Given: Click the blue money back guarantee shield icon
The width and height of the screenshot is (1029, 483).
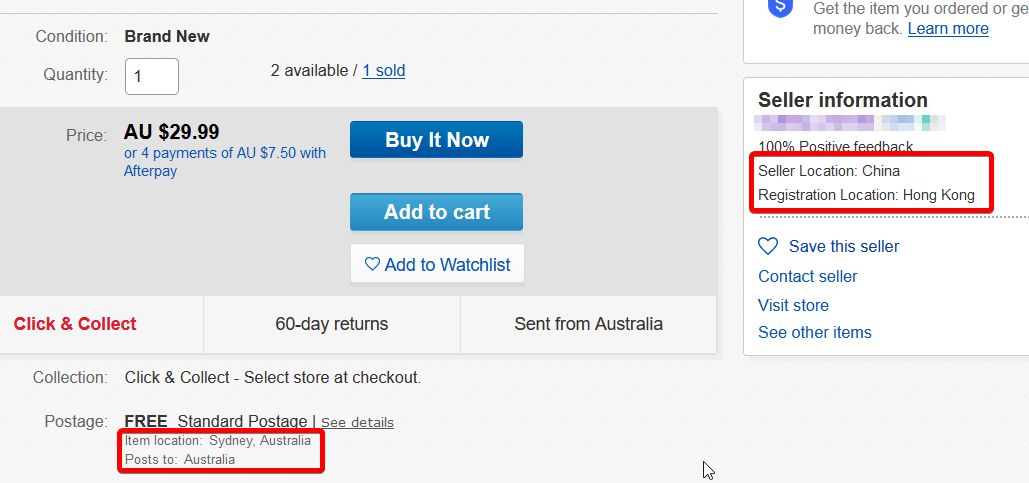Looking at the screenshot, I should (x=780, y=8).
